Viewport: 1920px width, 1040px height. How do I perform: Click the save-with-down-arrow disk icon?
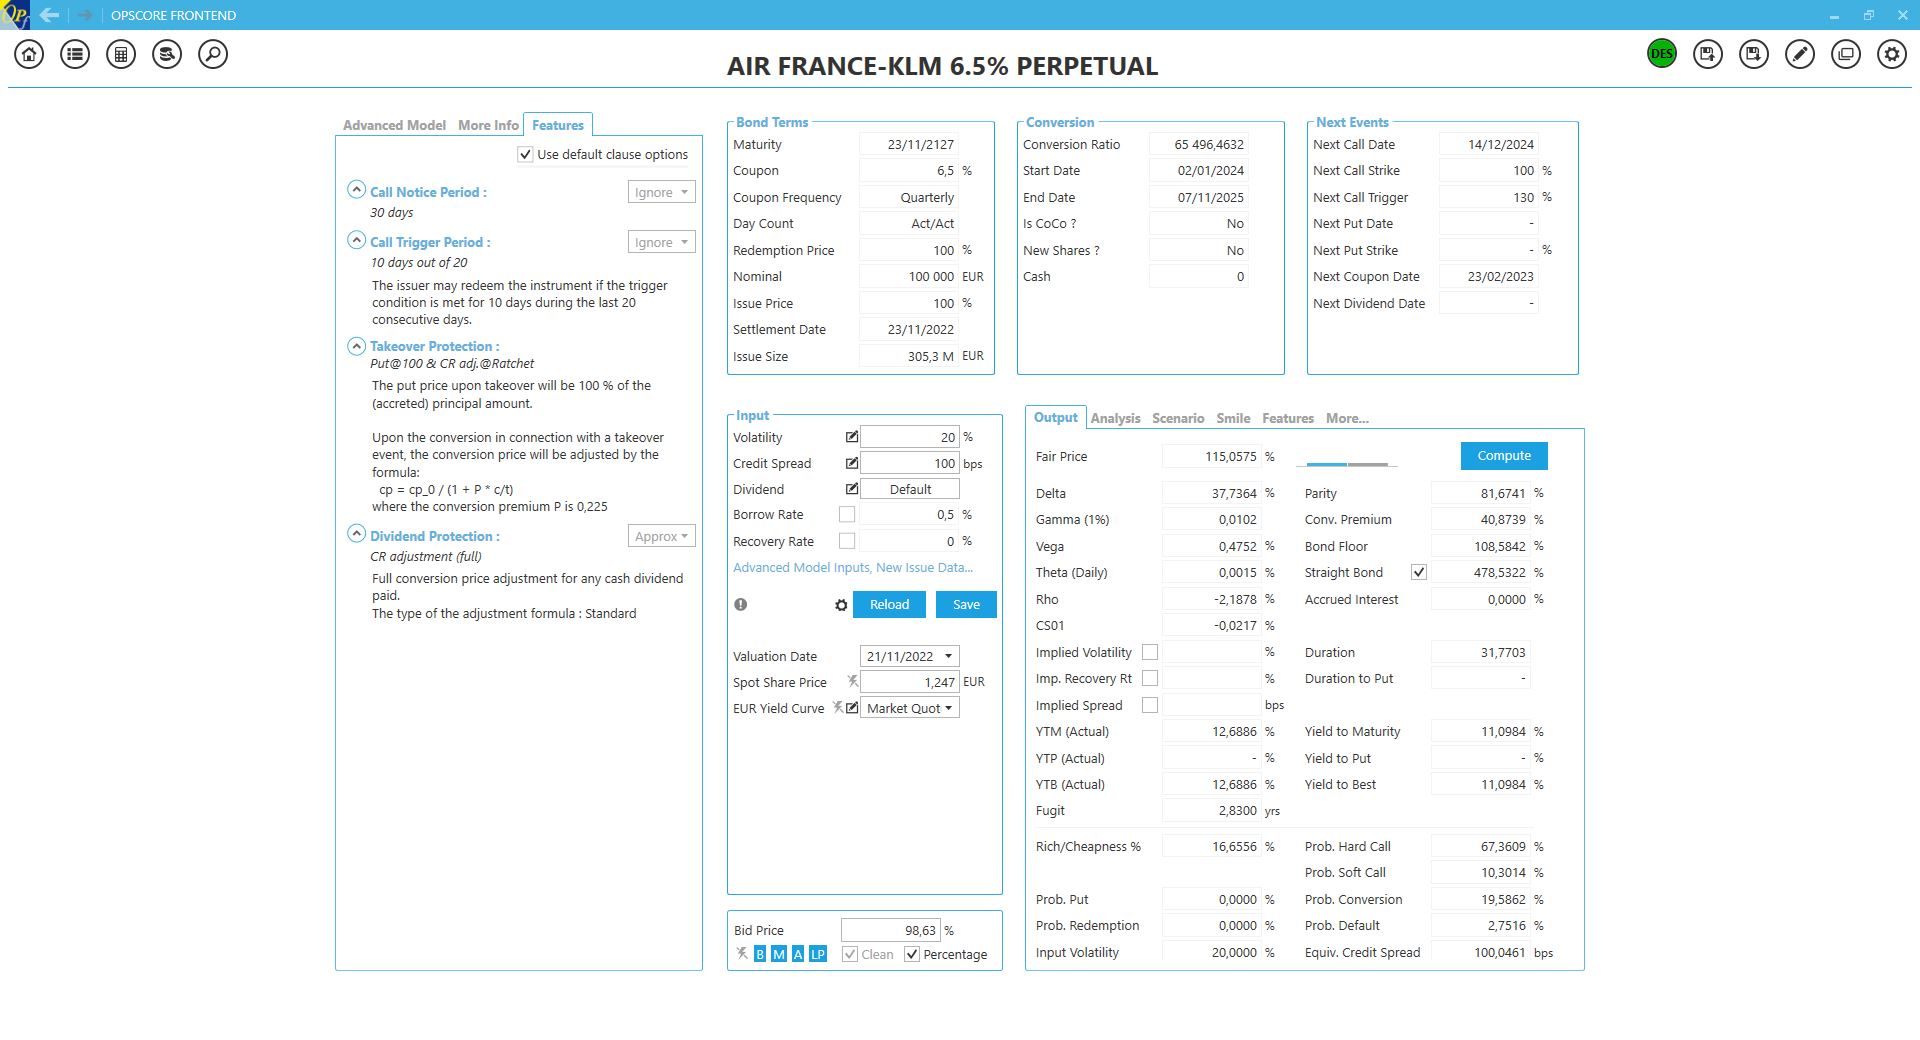tap(1754, 54)
